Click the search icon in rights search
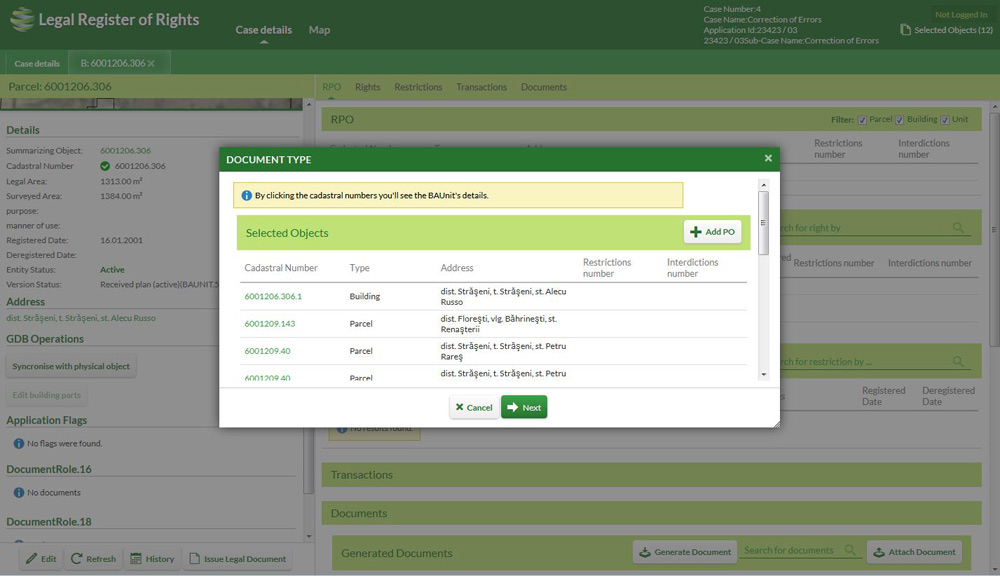Viewport: 1000px width, 576px height. pyautogui.click(x=958, y=228)
